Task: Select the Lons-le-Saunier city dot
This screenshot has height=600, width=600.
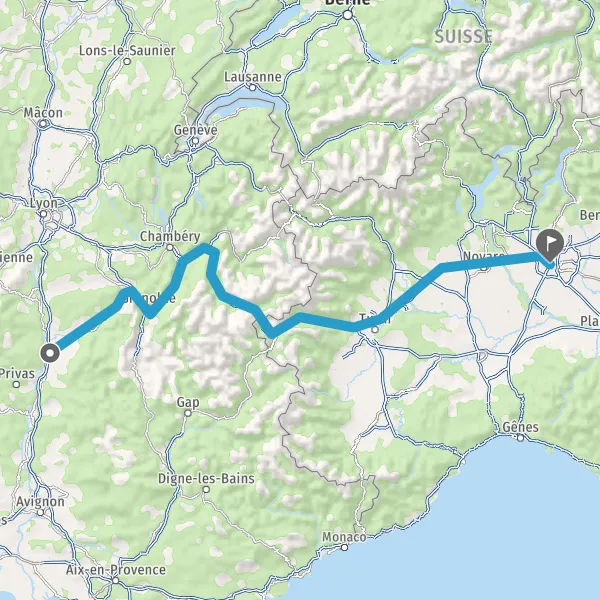Action: click(x=127, y=61)
